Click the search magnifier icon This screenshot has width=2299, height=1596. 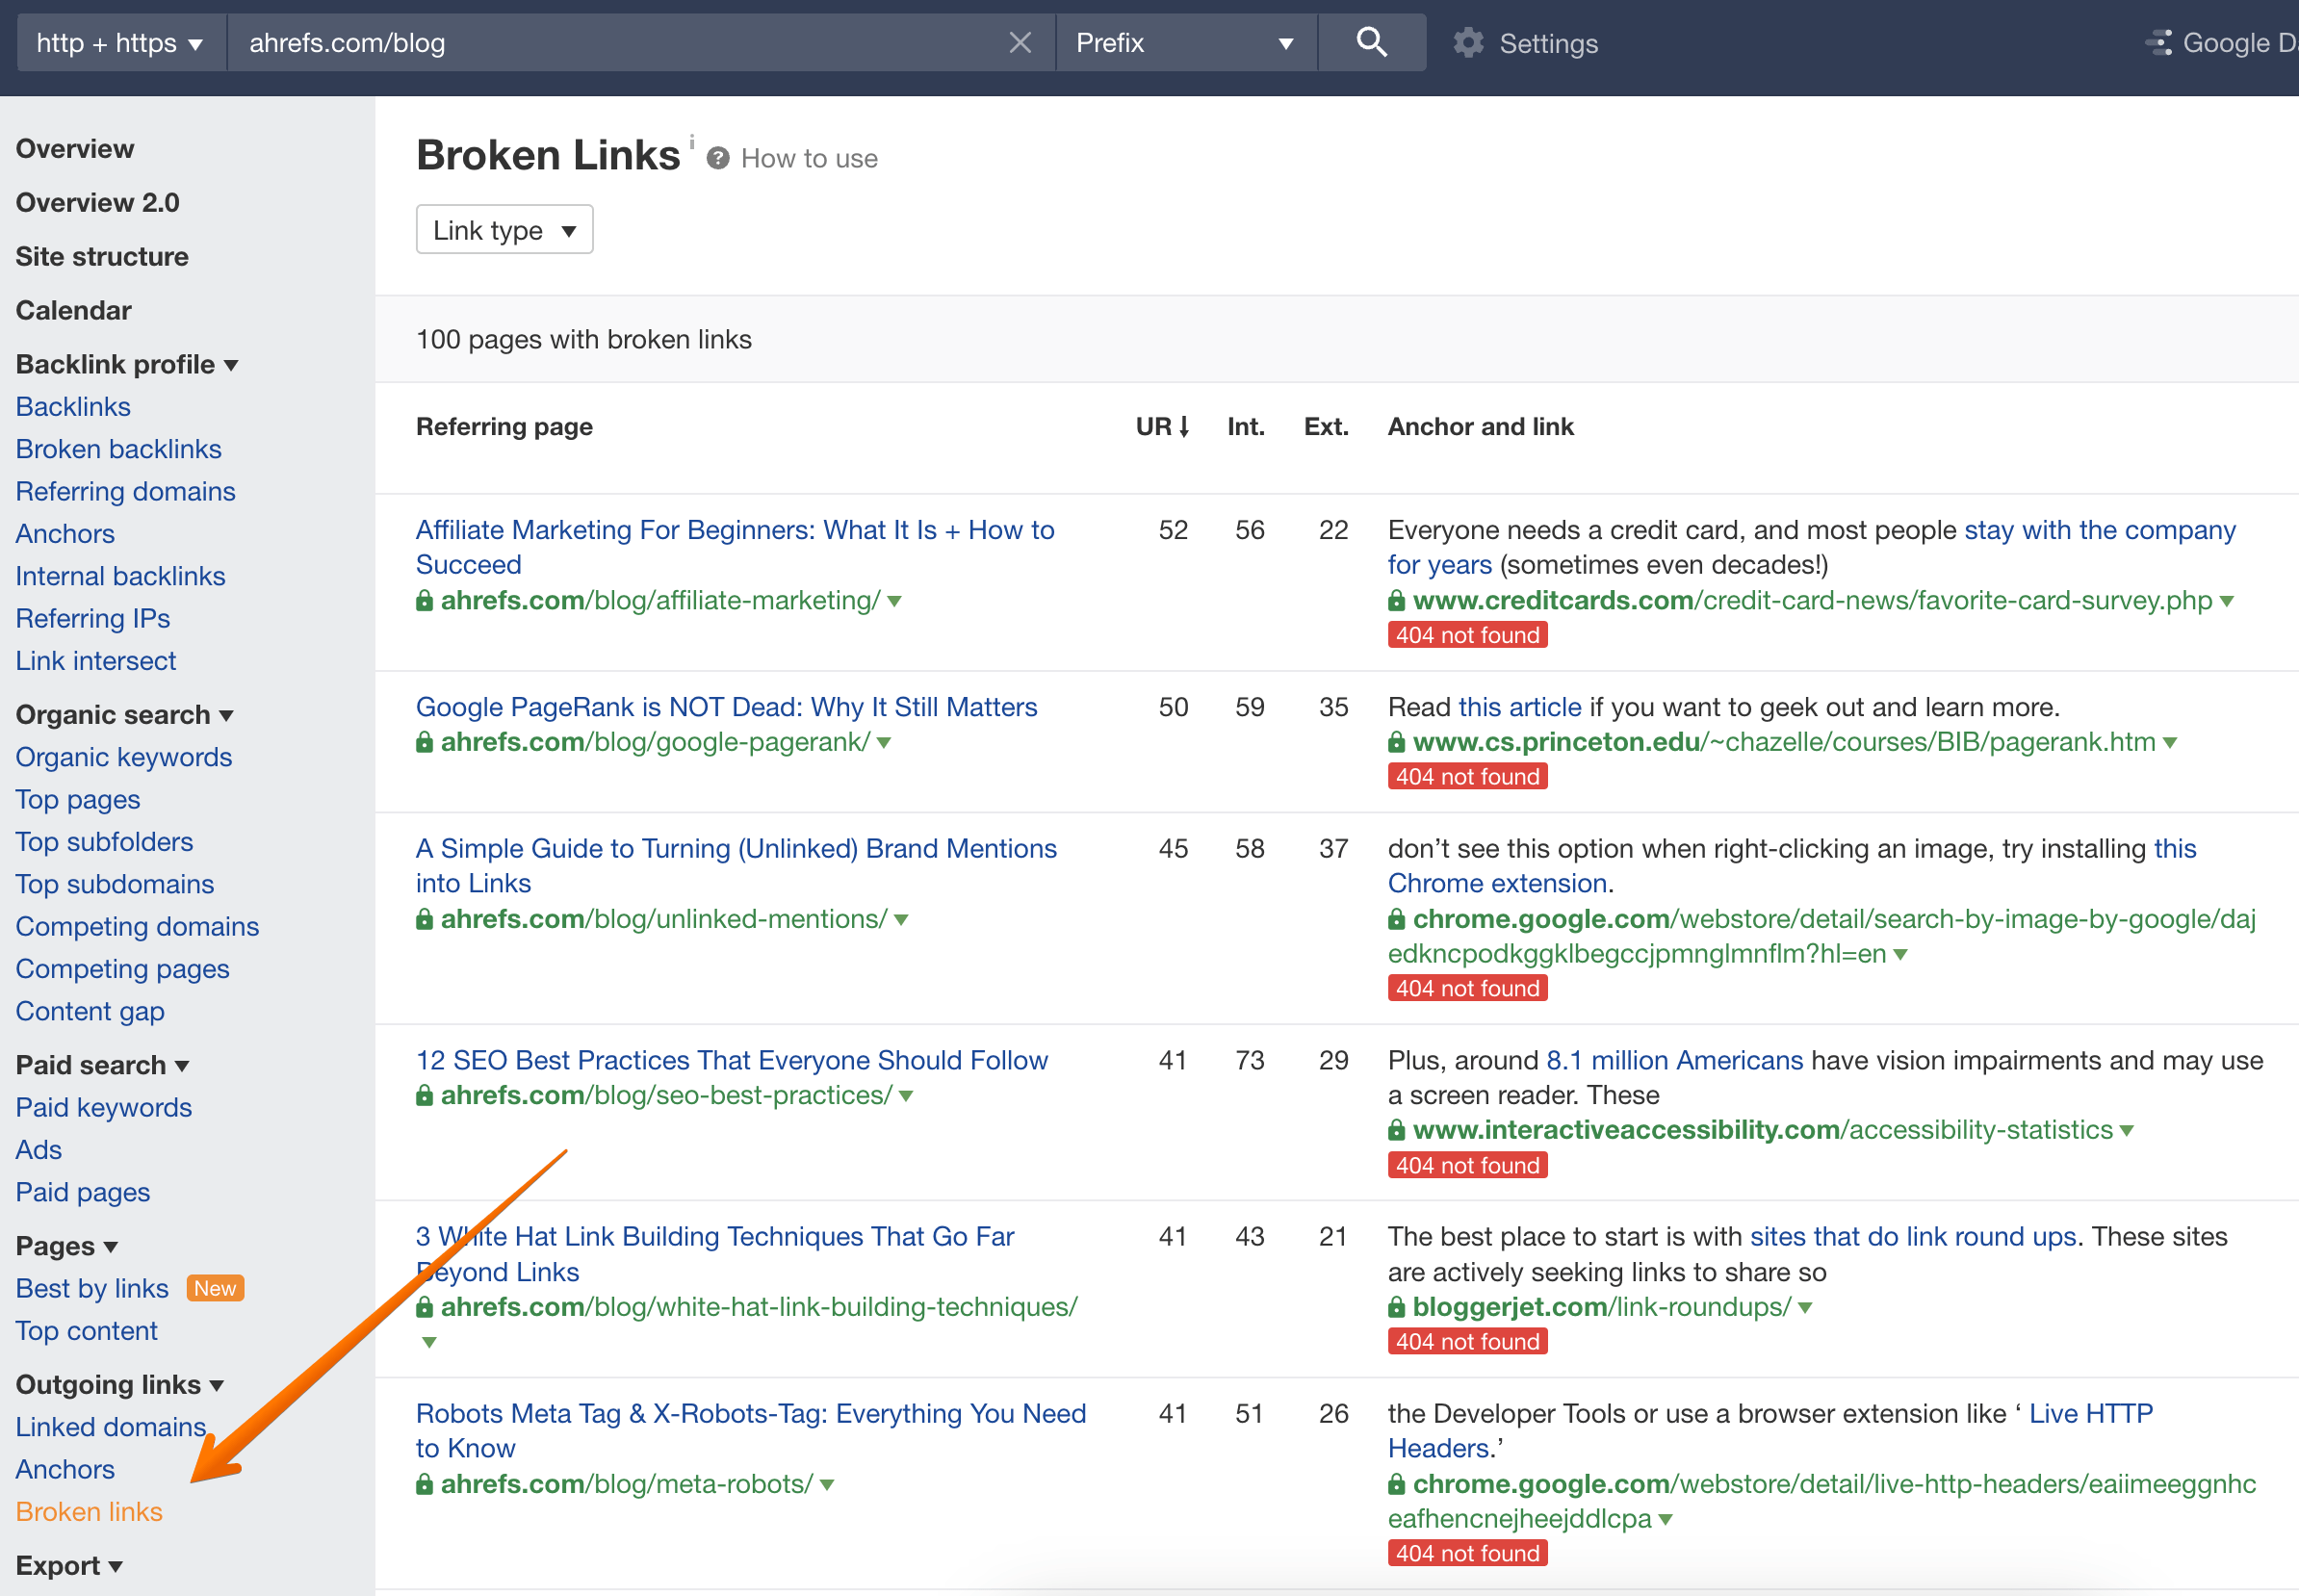tap(1371, 42)
